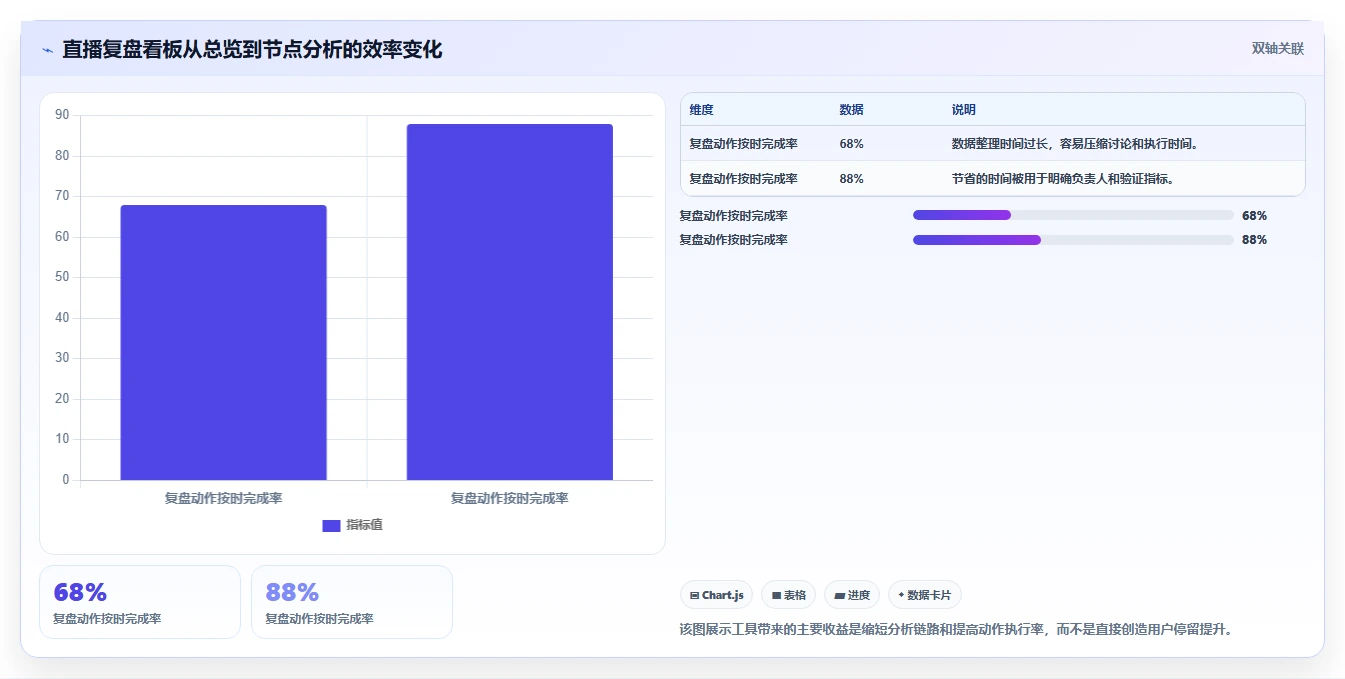Open the 68% data card
1345x679 pixels.
coord(140,602)
